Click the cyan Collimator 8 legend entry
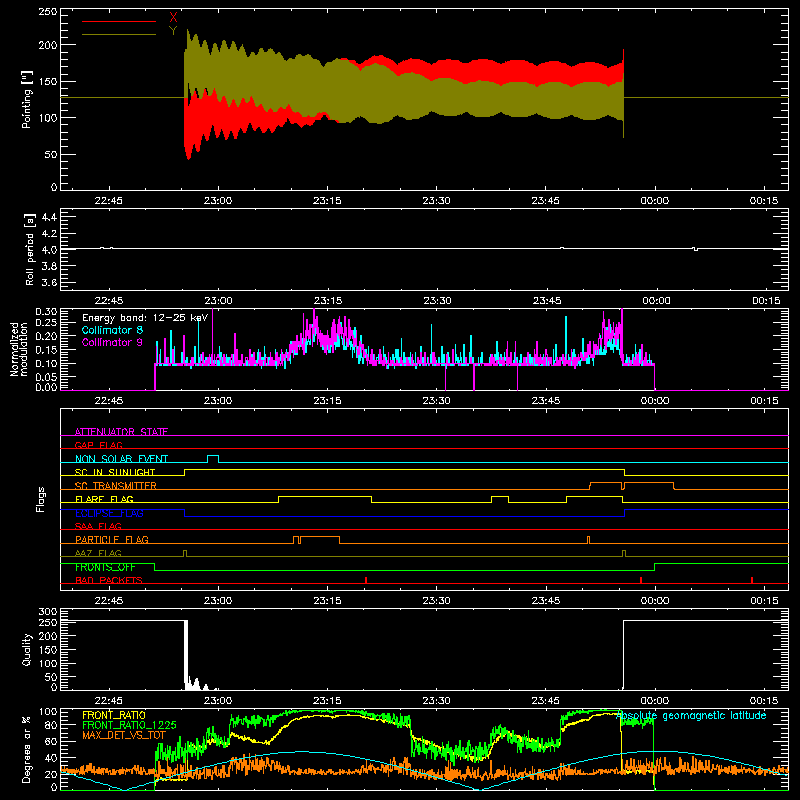The image size is (800, 800). [x=112, y=330]
